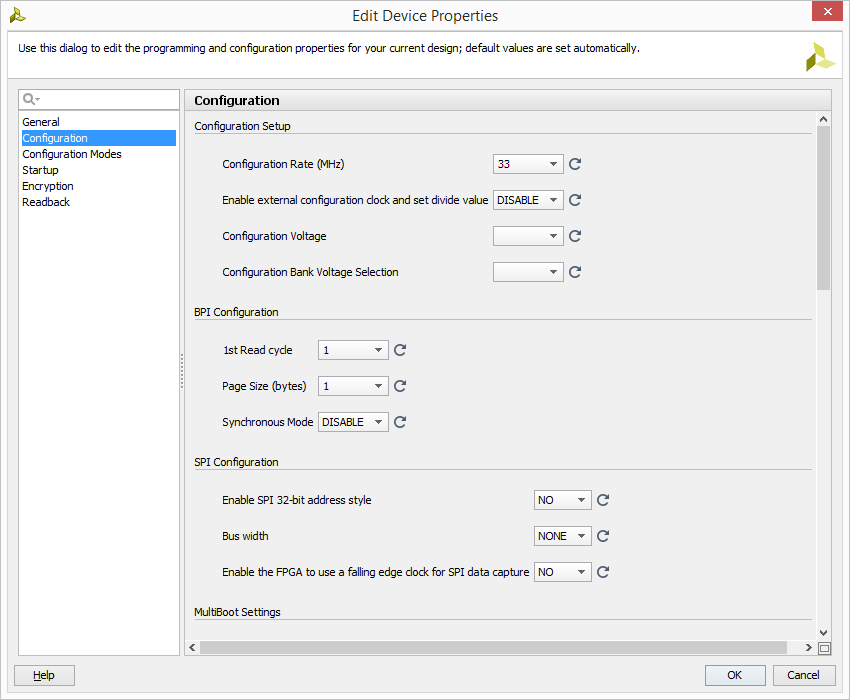
Task: Select the Configuration Modes category
Action: pyautogui.click(x=99, y=154)
